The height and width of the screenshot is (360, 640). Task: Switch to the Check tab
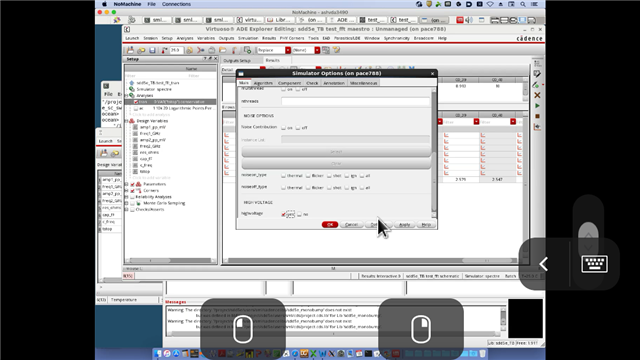tap(312, 83)
